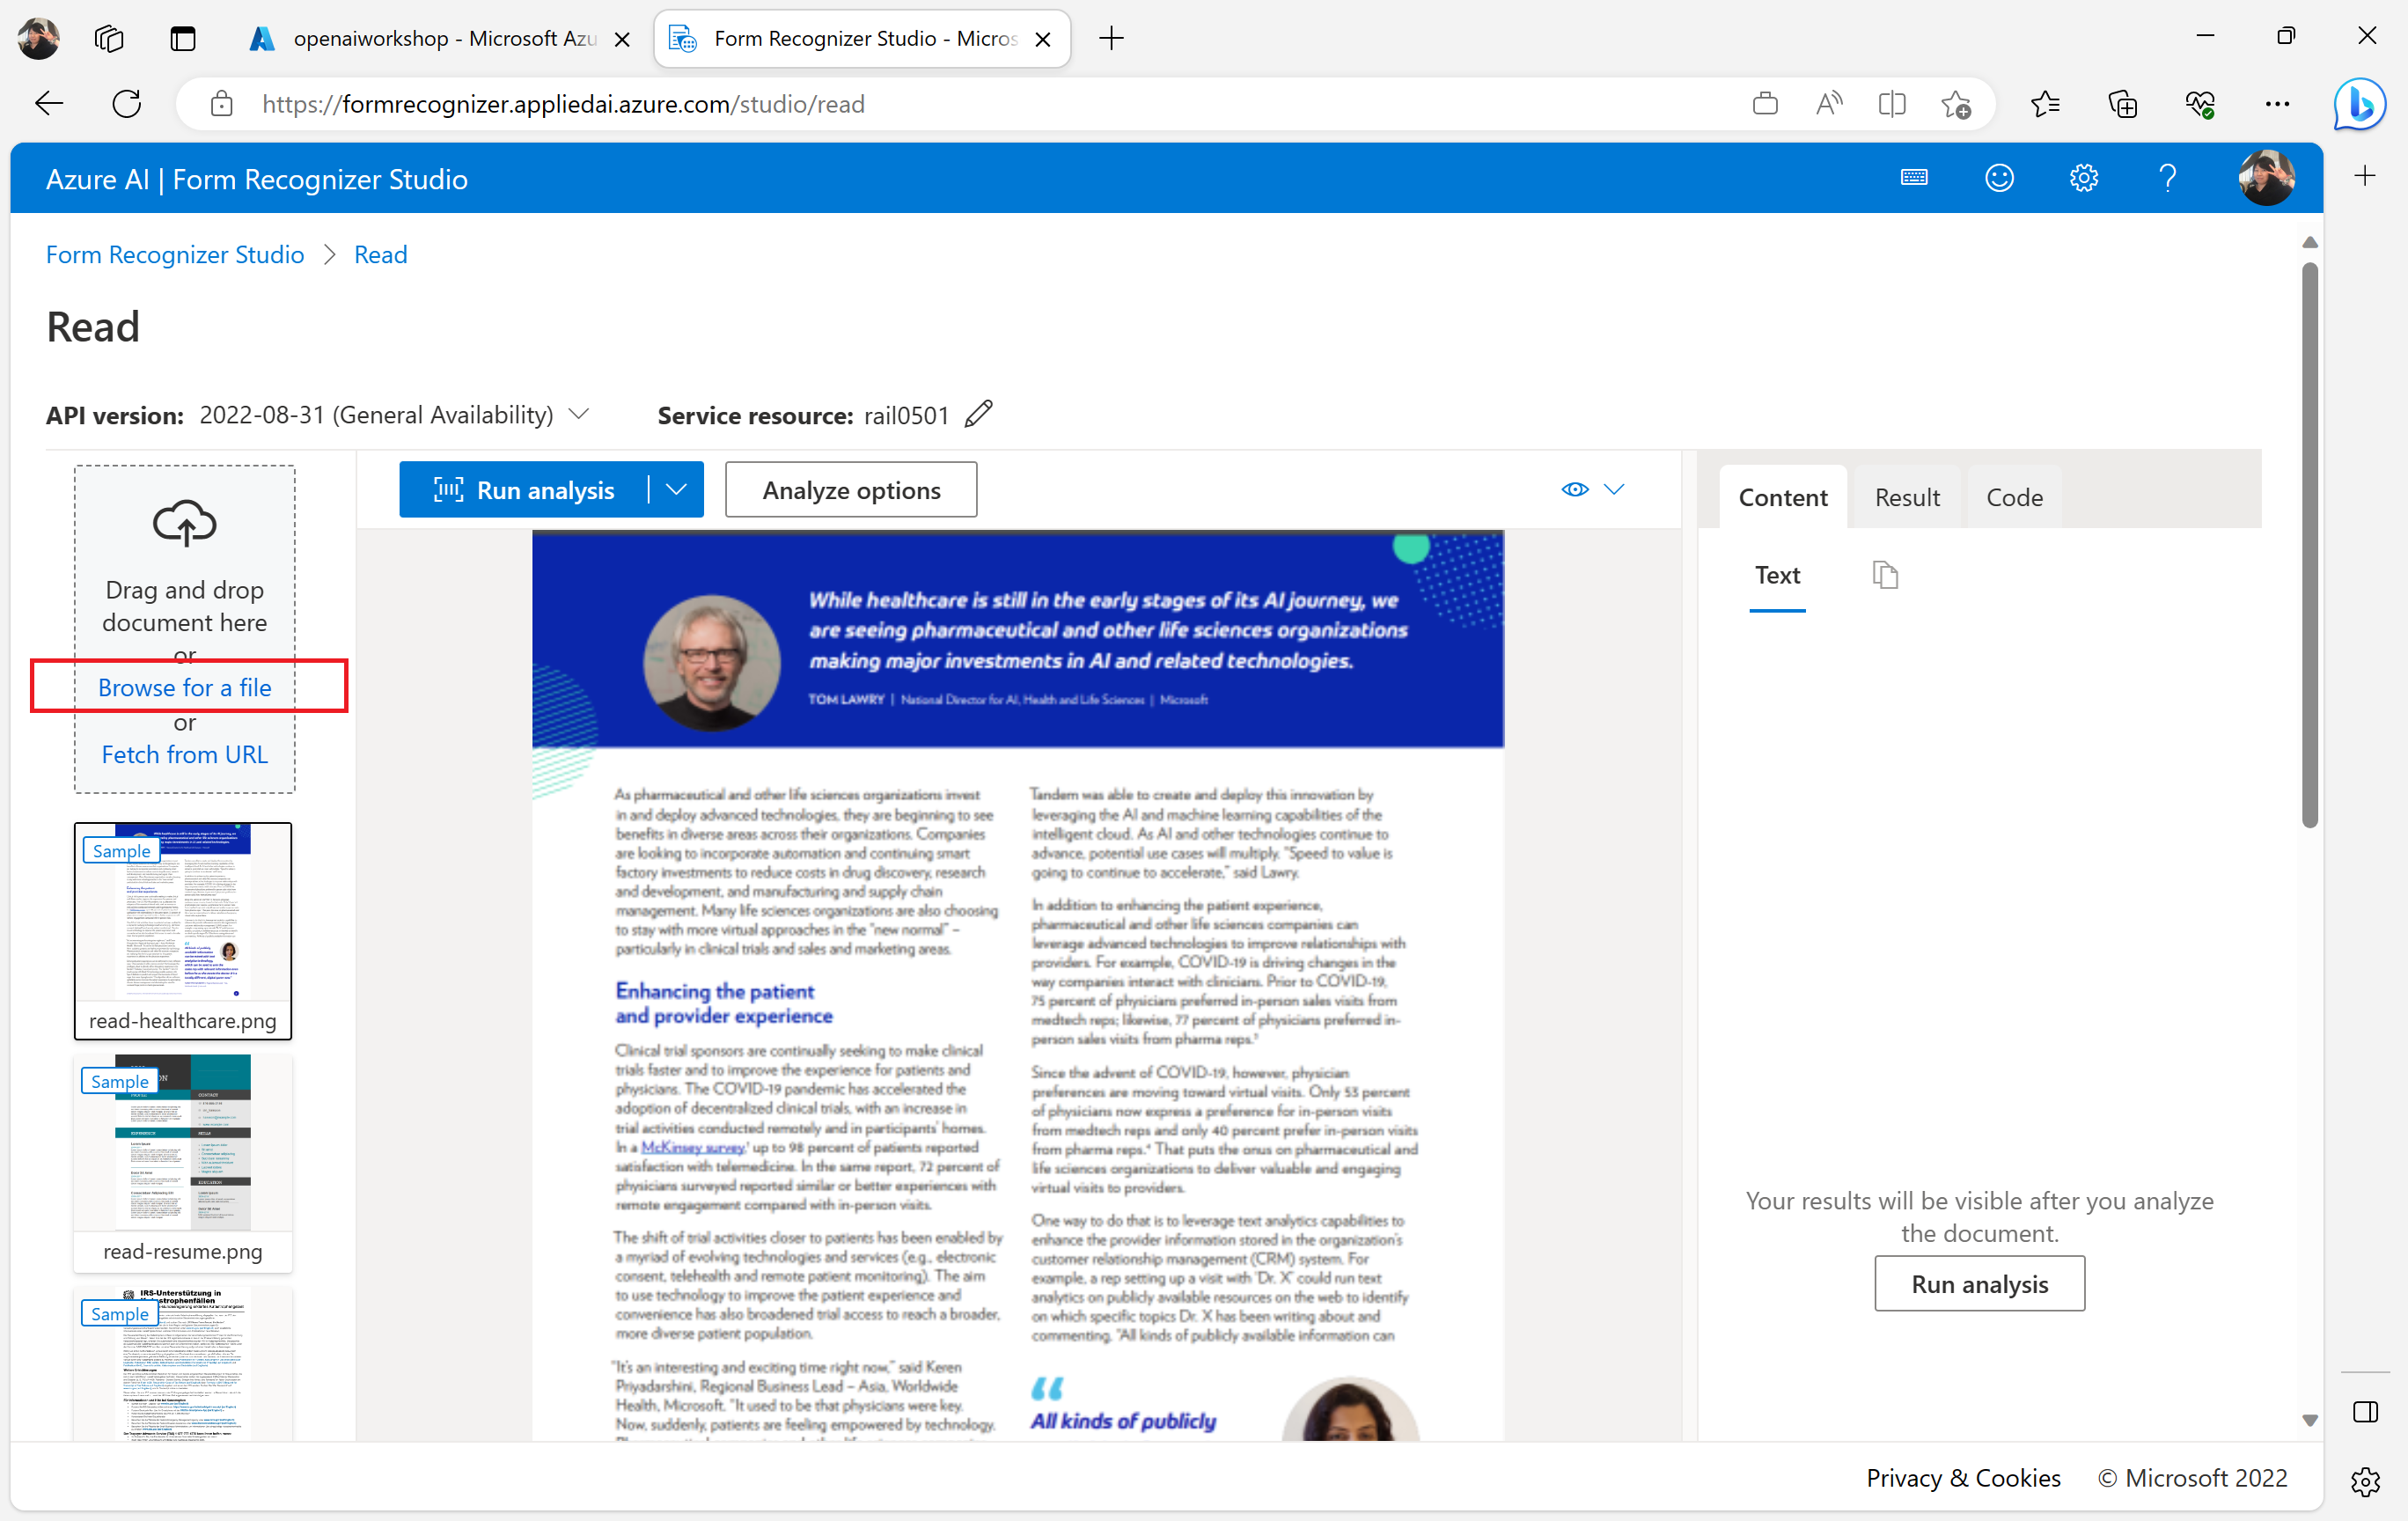2408x1521 pixels.
Task: Click the Analyze options button
Action: [x=850, y=490]
